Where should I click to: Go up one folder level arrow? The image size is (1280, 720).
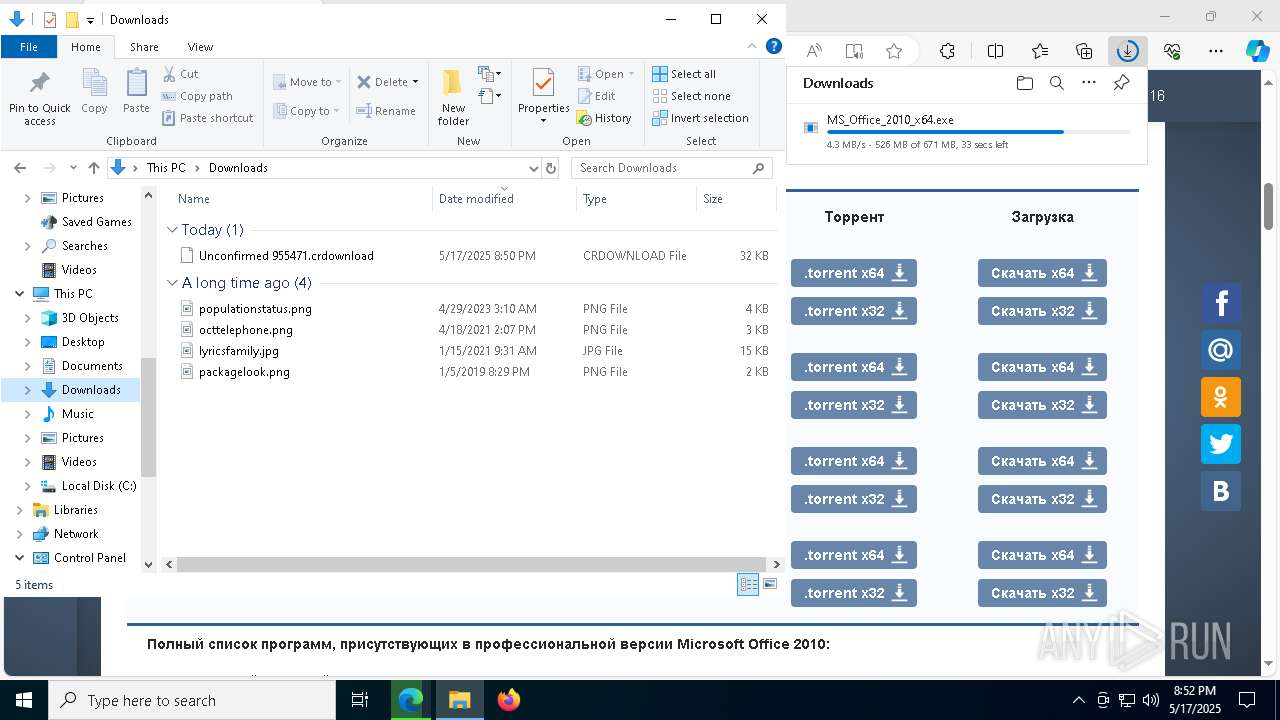[93, 168]
